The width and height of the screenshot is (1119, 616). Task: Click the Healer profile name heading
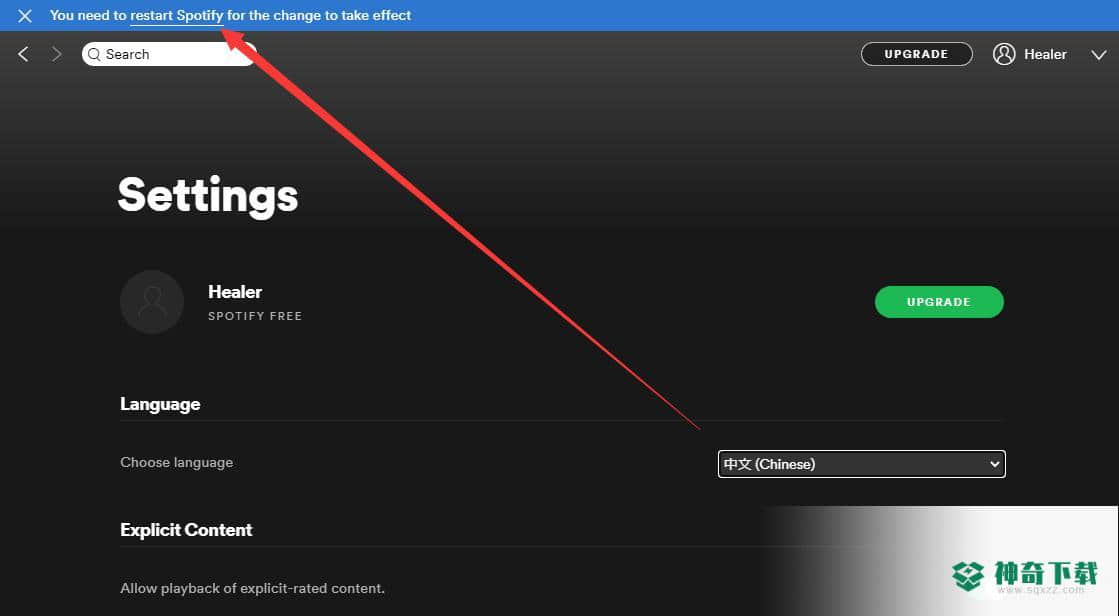(x=235, y=292)
